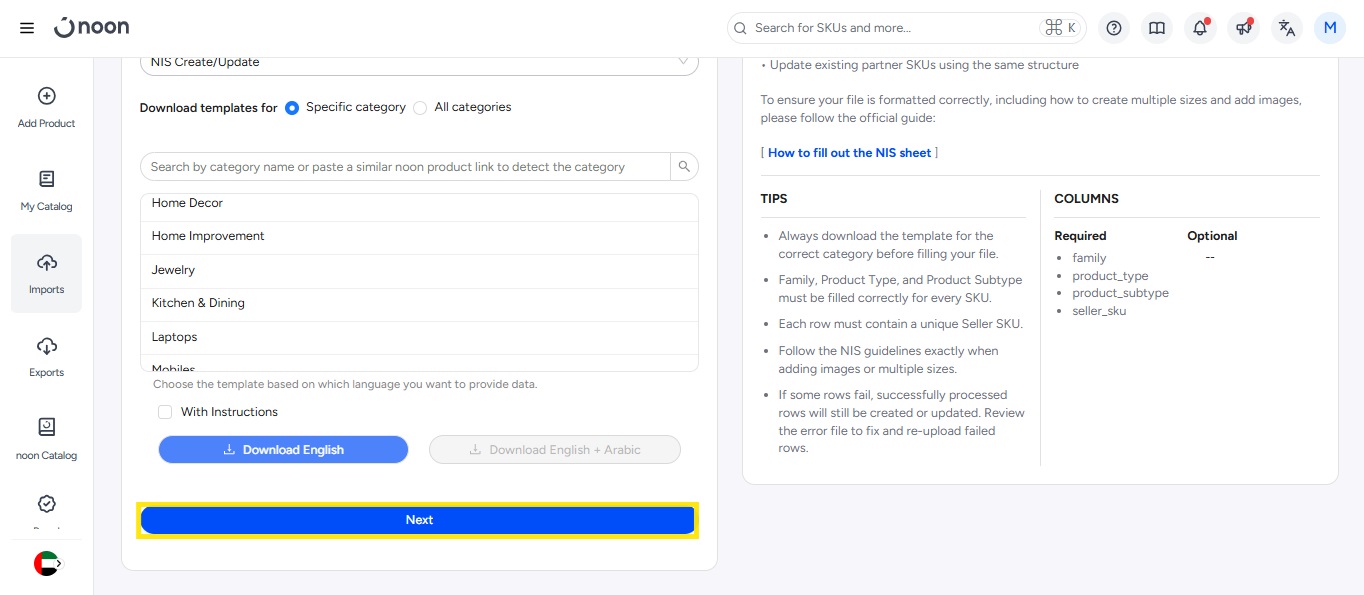Open the UAE country flag selector
The height and width of the screenshot is (595, 1364).
click(47, 564)
